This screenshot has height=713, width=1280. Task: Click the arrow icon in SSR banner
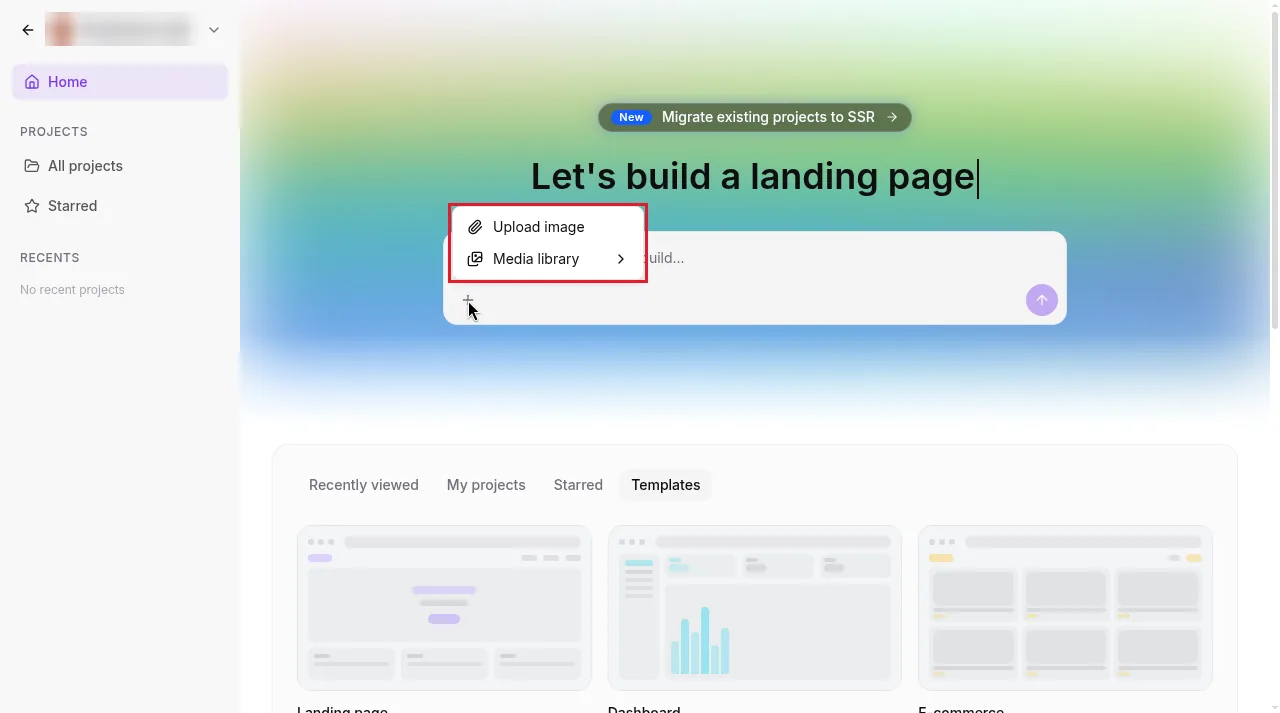892,117
